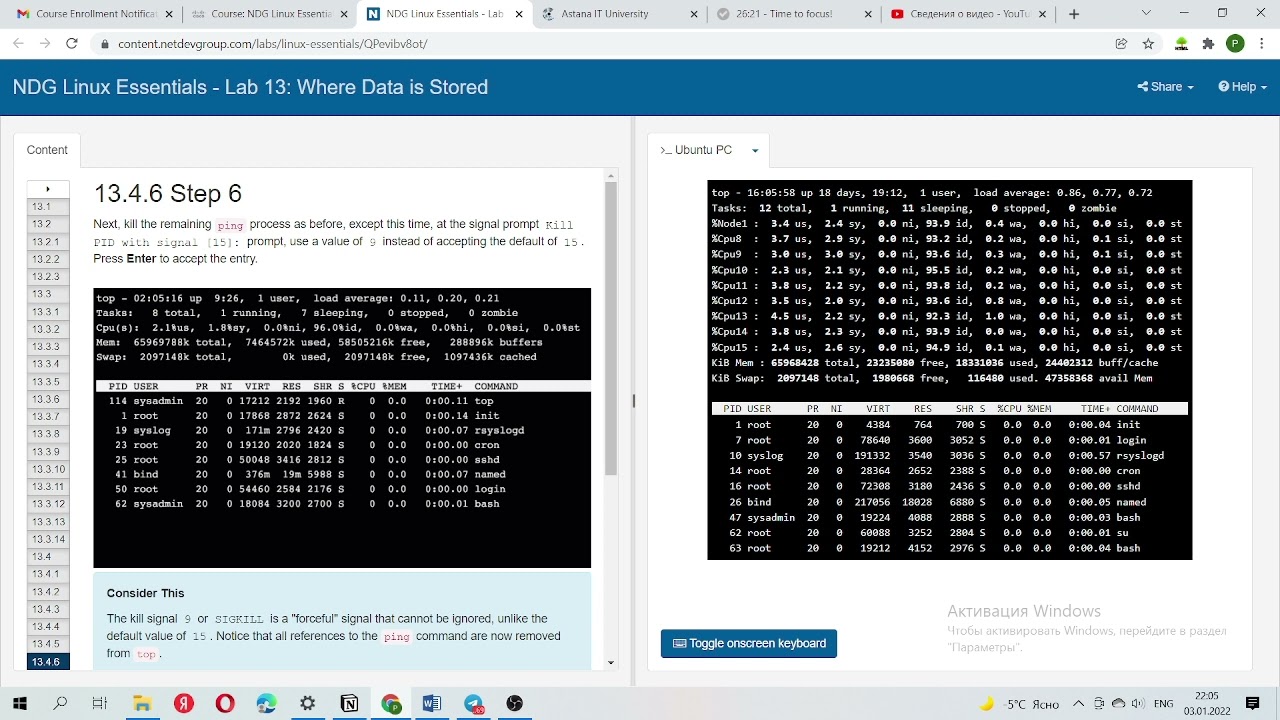The image size is (1280, 720).
Task: Open OBS Studio from the taskbar
Action: pyautogui.click(x=515, y=703)
